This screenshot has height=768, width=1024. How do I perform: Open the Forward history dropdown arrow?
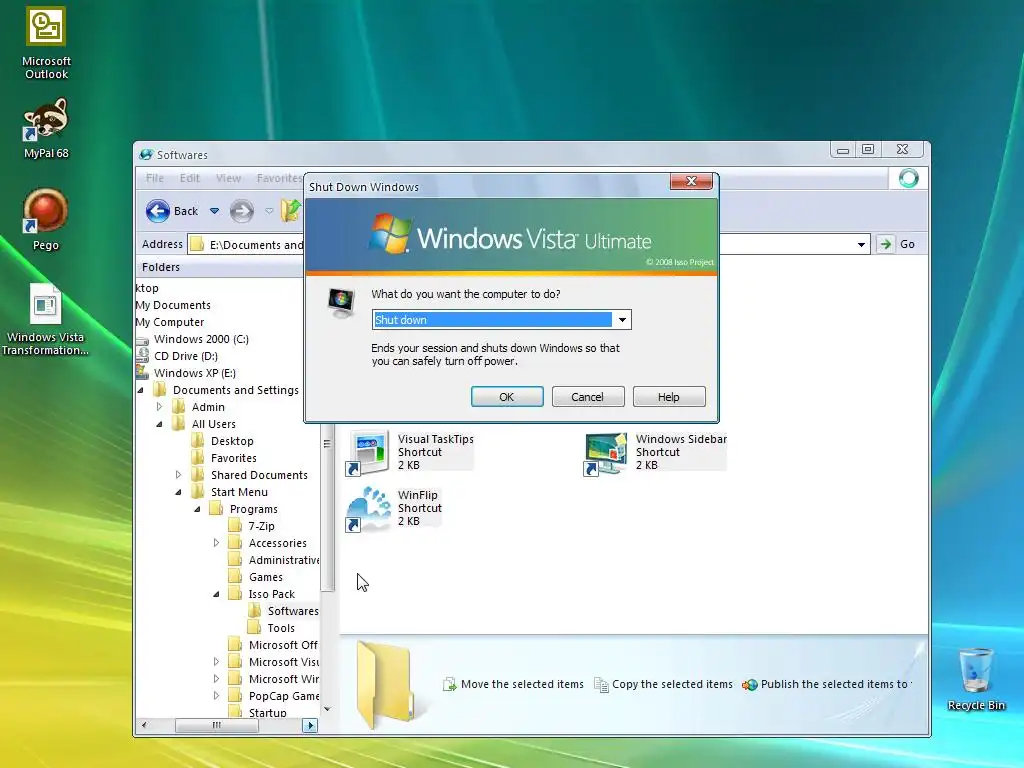click(269, 211)
